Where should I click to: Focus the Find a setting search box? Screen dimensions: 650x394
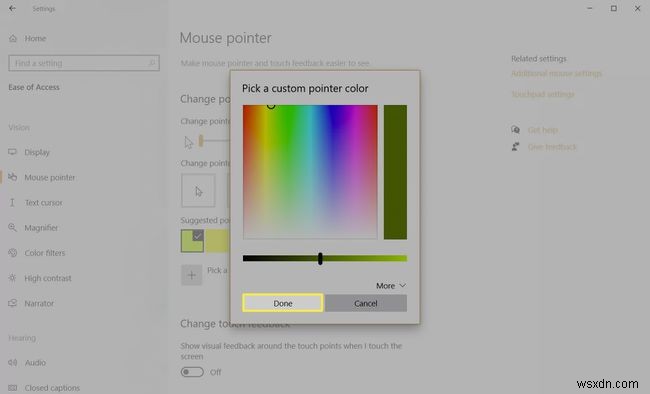(84, 63)
